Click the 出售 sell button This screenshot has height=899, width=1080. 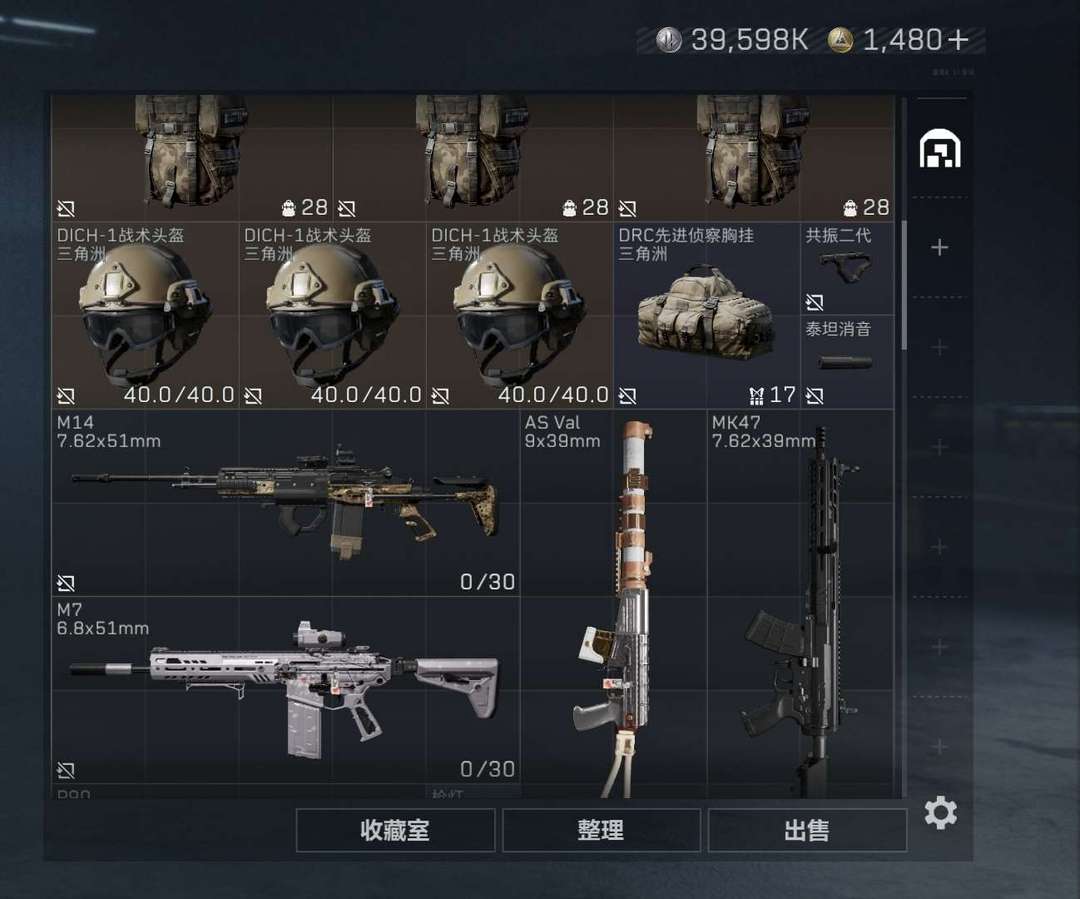[x=807, y=830]
